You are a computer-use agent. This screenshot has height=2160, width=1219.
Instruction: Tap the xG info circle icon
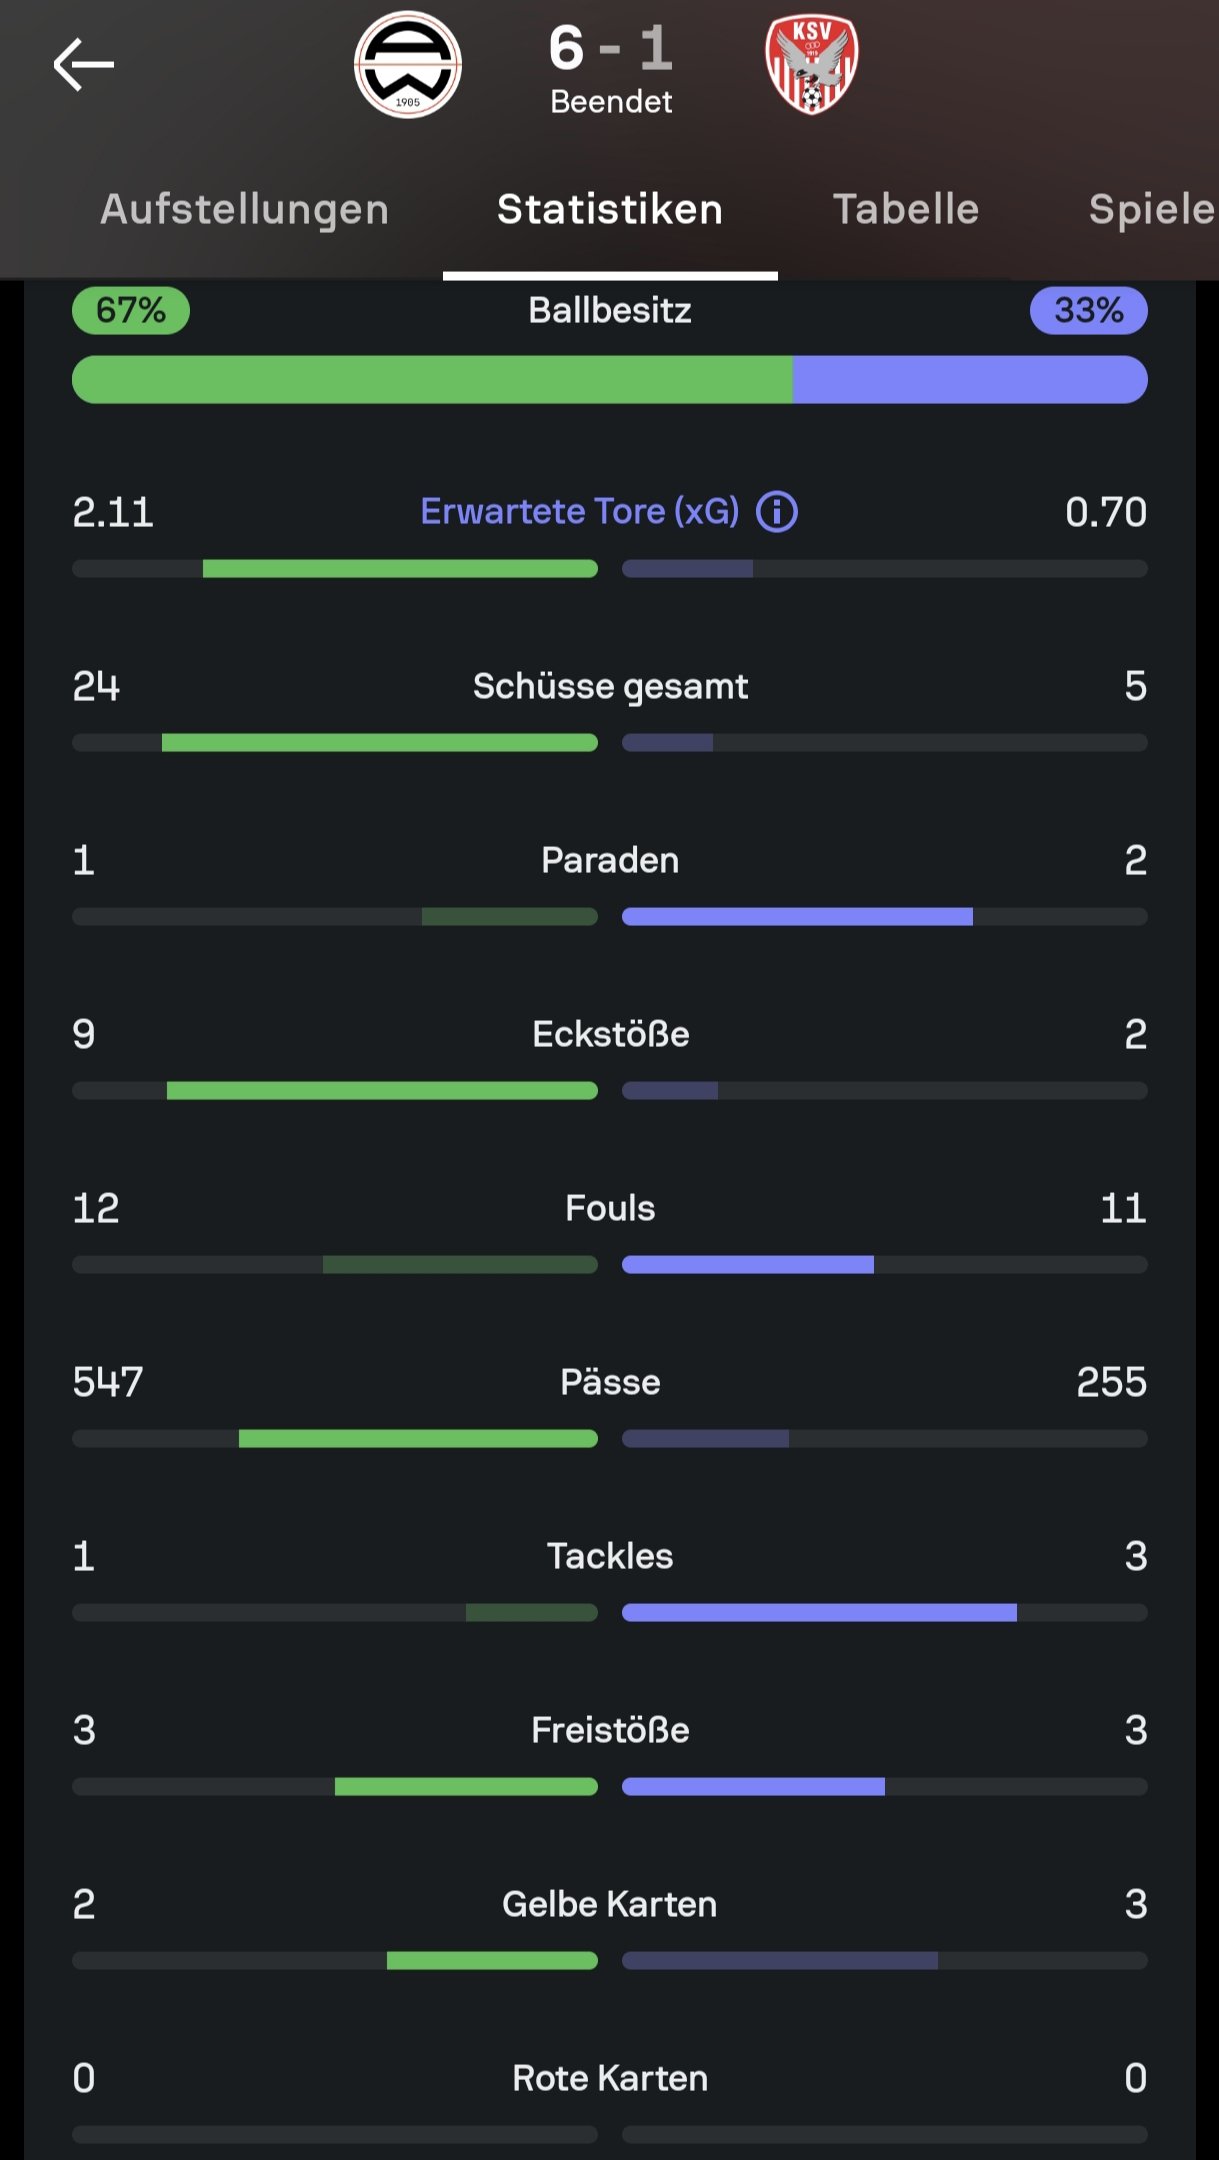click(x=777, y=512)
